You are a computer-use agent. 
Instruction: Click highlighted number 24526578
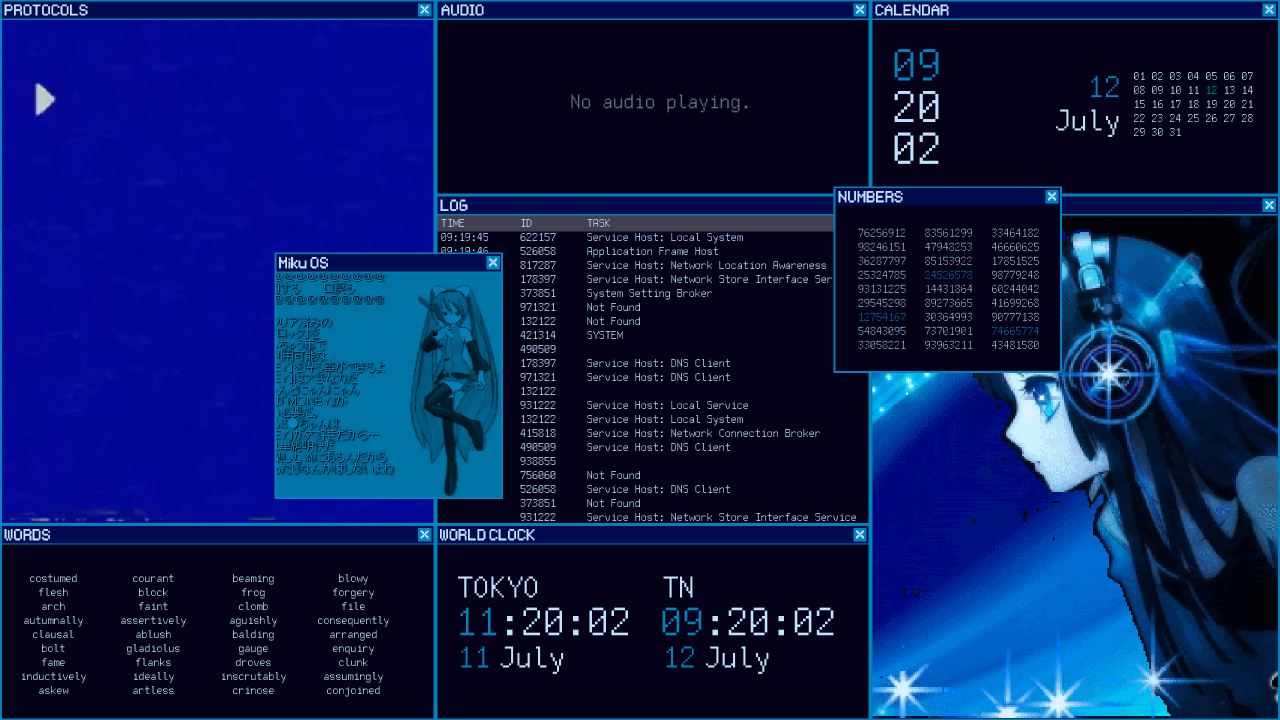click(948, 275)
